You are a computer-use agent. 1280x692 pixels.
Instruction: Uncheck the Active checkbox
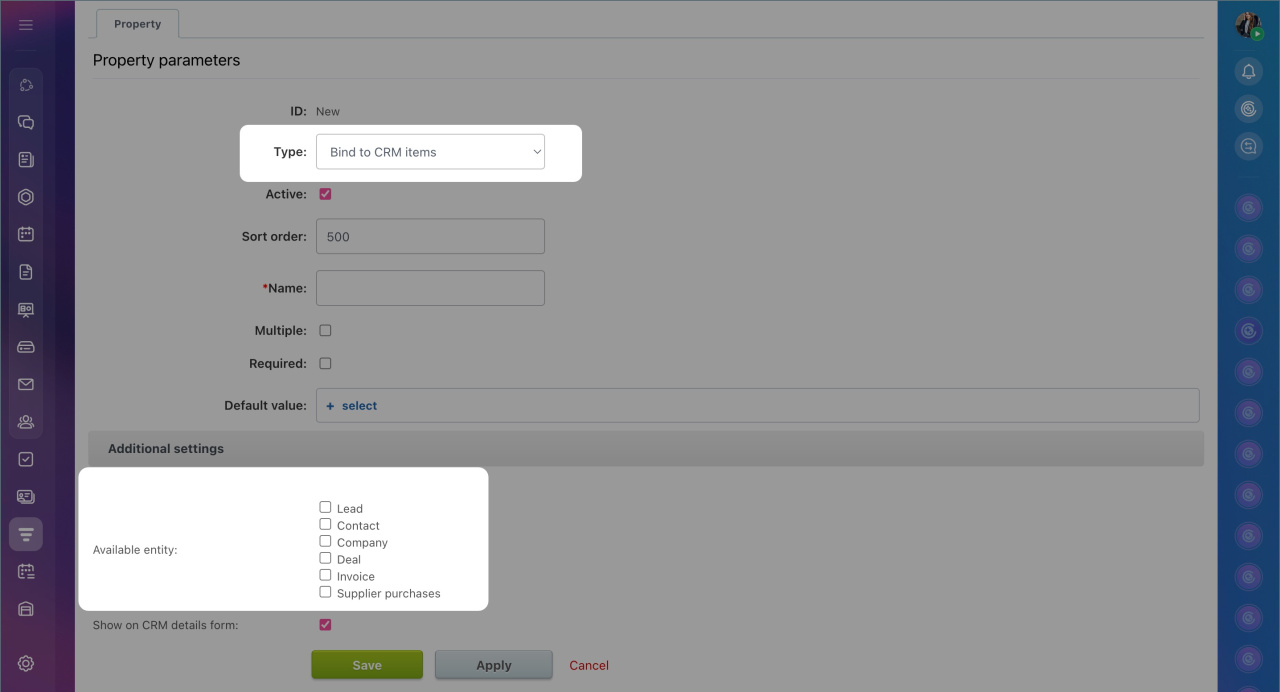(x=325, y=194)
